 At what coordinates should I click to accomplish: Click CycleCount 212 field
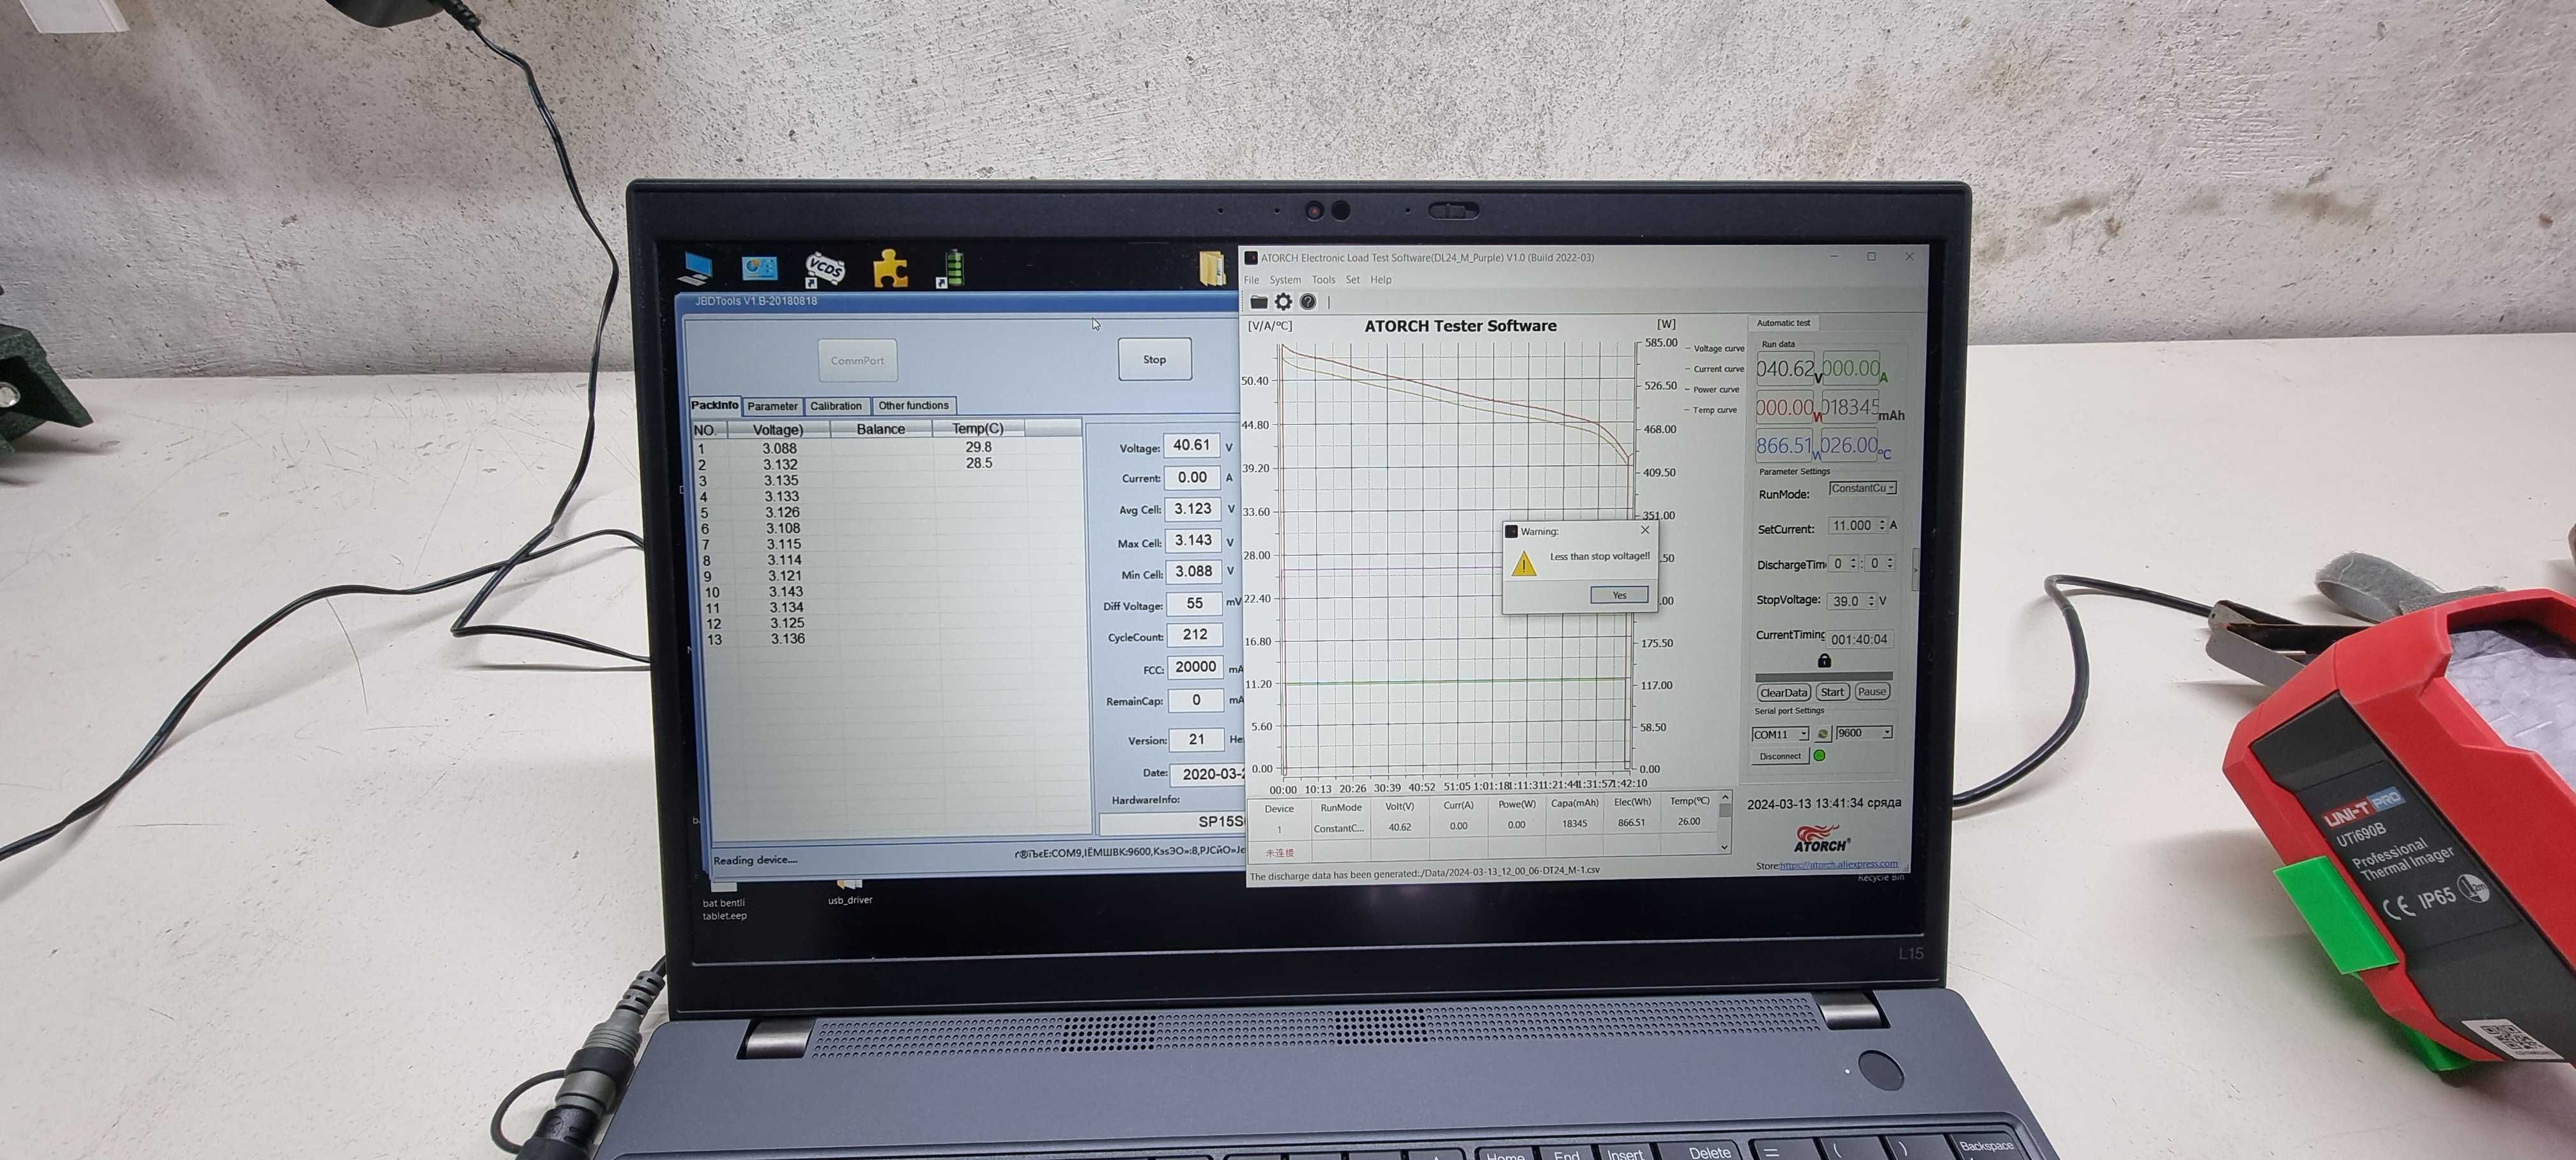tap(1195, 635)
